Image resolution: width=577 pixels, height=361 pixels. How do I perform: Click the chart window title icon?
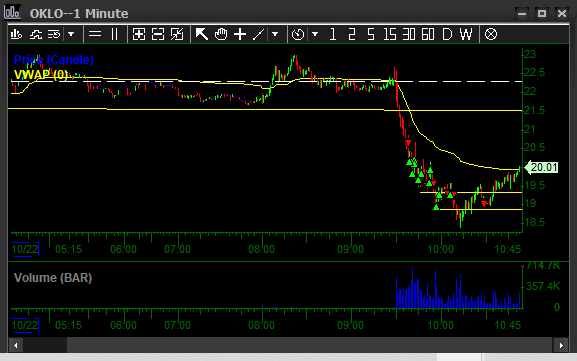pos(12,12)
